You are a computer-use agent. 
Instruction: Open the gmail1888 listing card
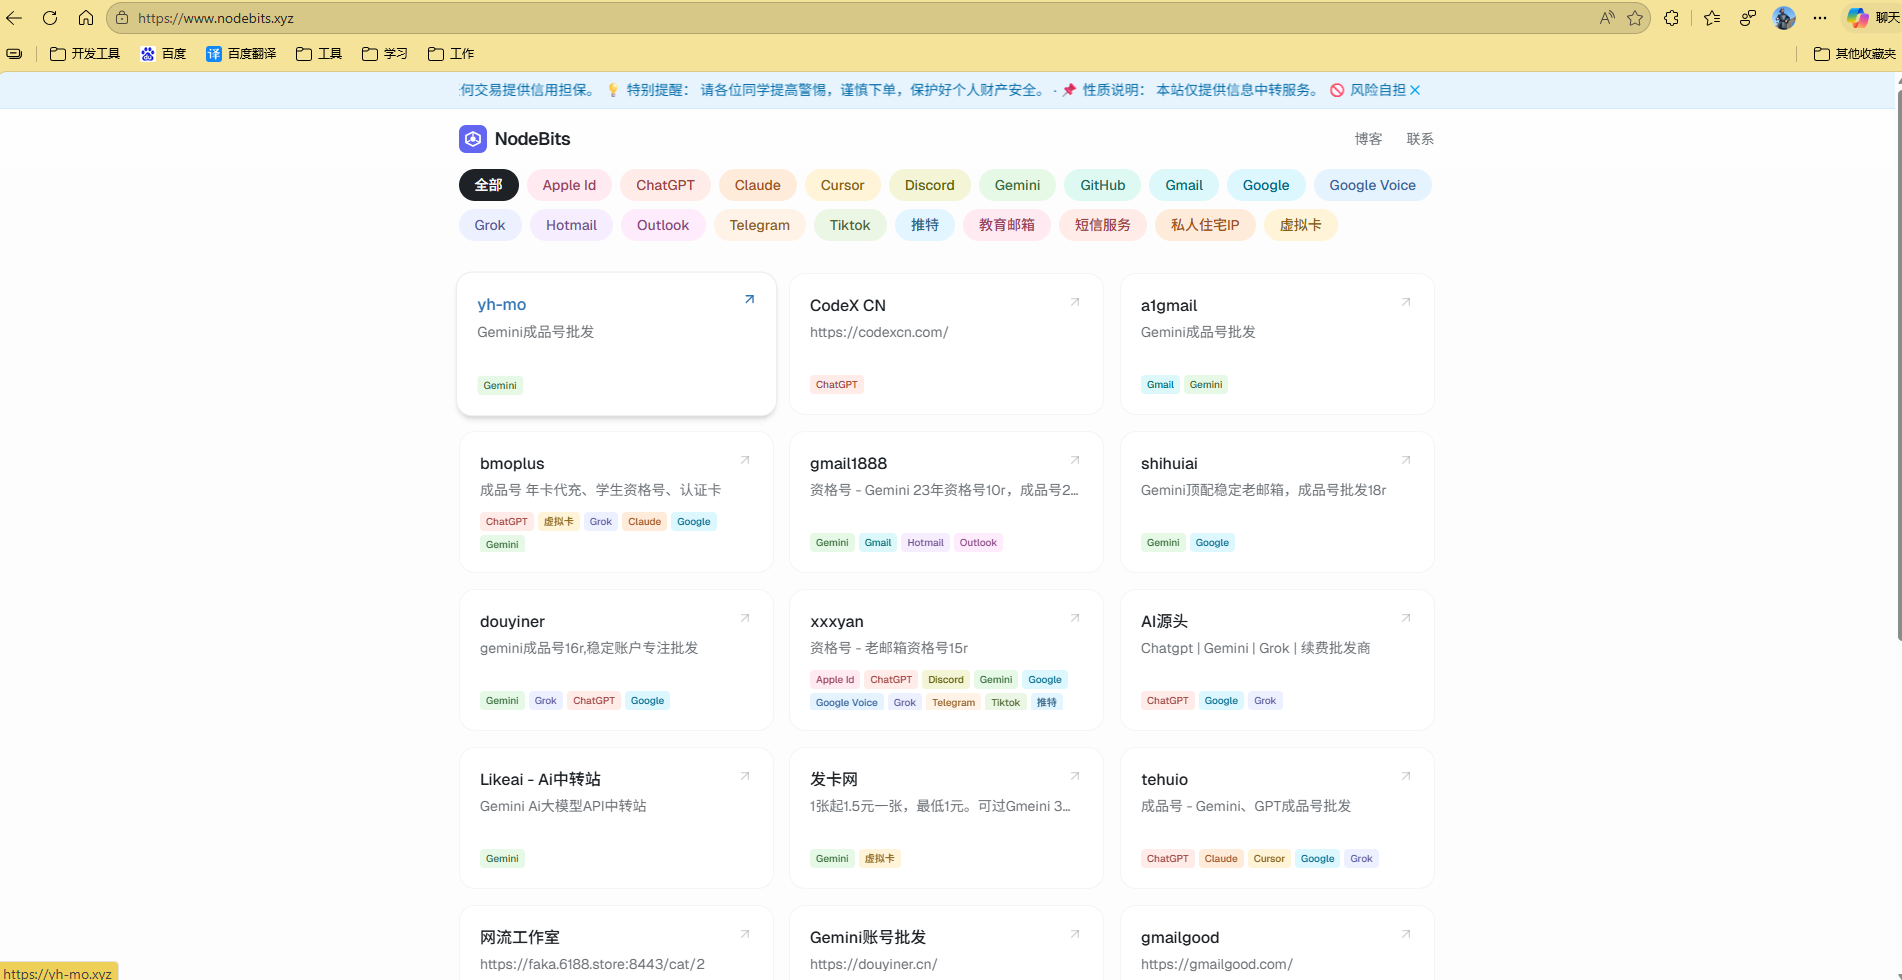coord(946,501)
